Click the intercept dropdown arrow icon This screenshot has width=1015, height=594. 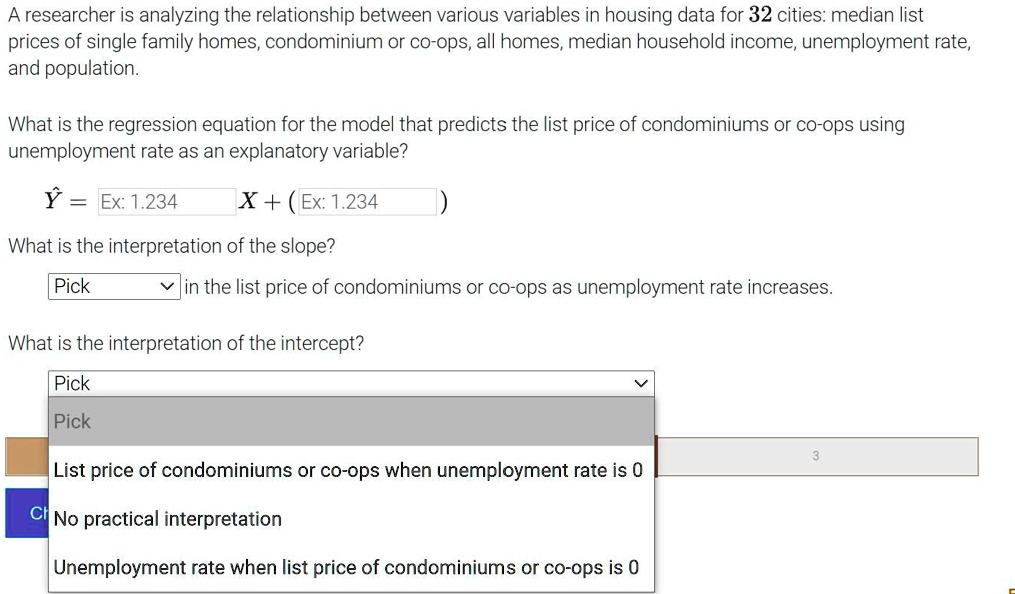[x=641, y=383]
